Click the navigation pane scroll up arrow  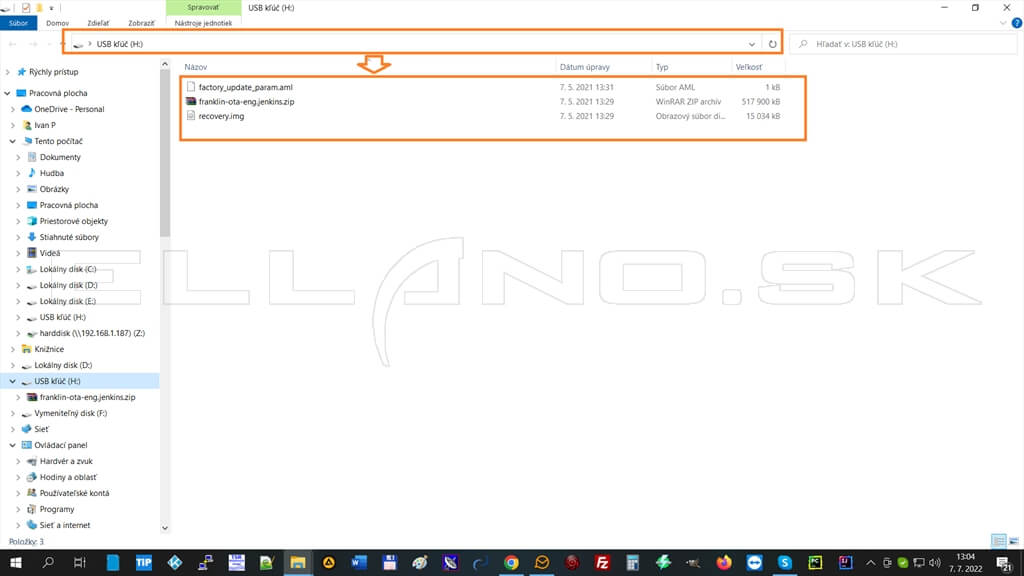coord(165,64)
